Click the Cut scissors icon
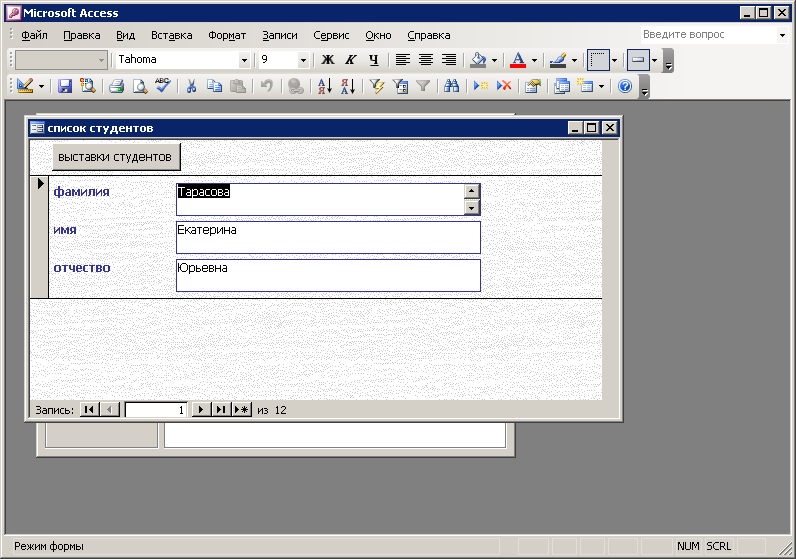 click(x=191, y=86)
